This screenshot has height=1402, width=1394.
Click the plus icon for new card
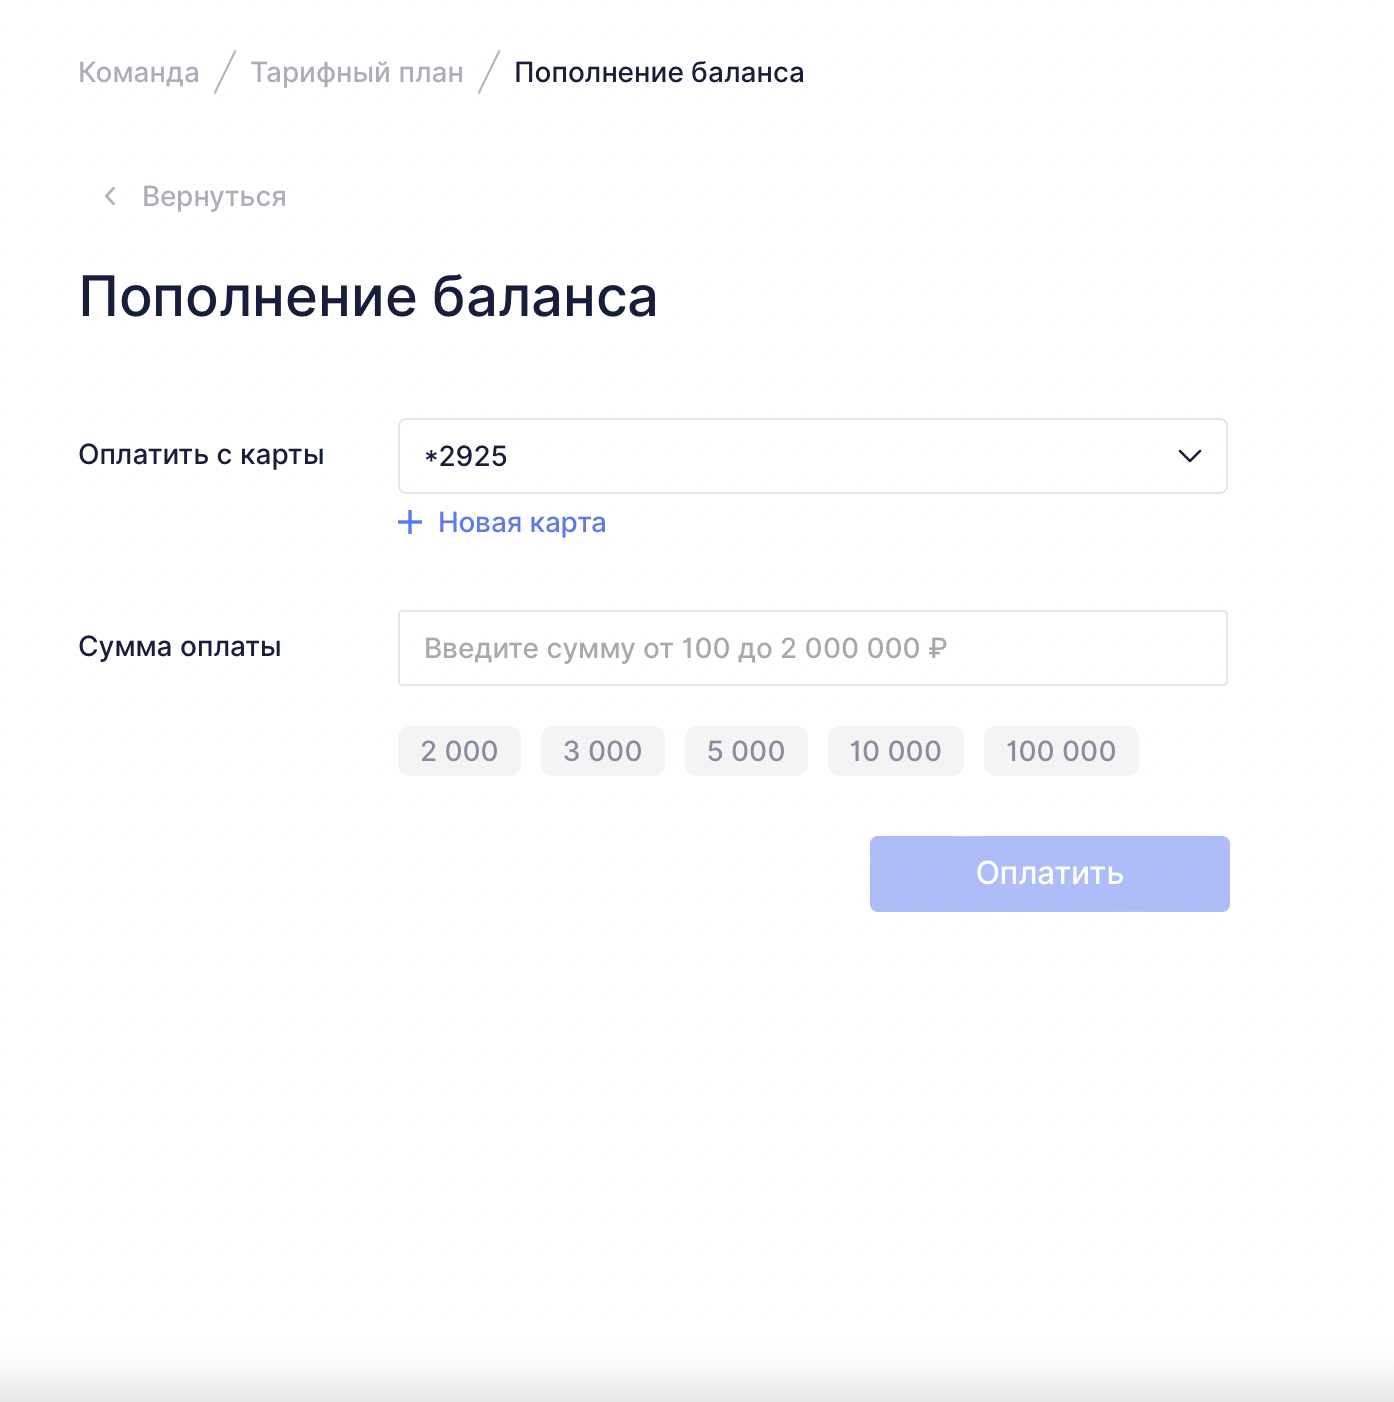click(410, 522)
